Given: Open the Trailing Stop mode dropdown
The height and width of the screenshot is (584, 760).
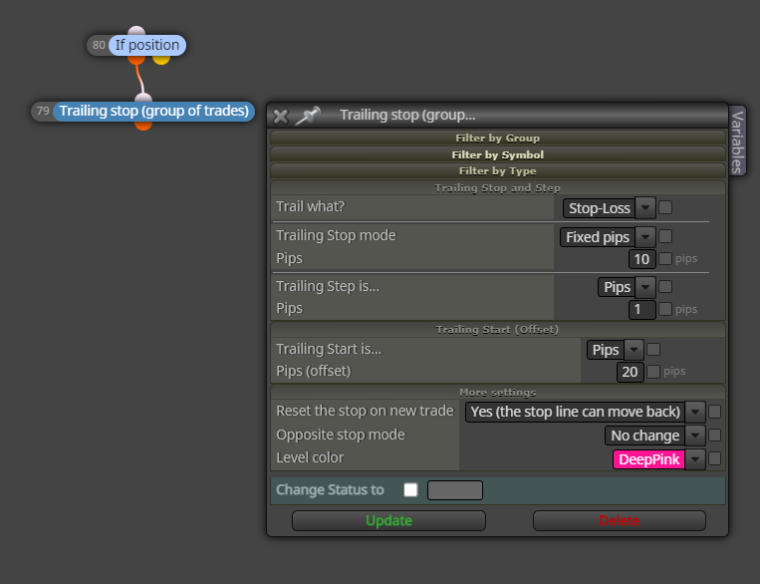Looking at the screenshot, I should [x=607, y=237].
